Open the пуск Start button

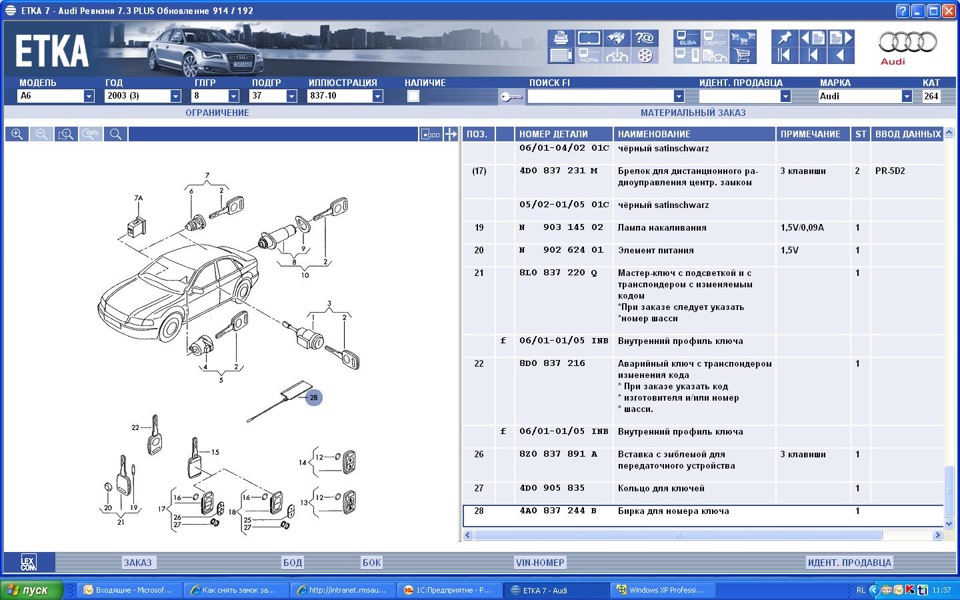[31, 590]
